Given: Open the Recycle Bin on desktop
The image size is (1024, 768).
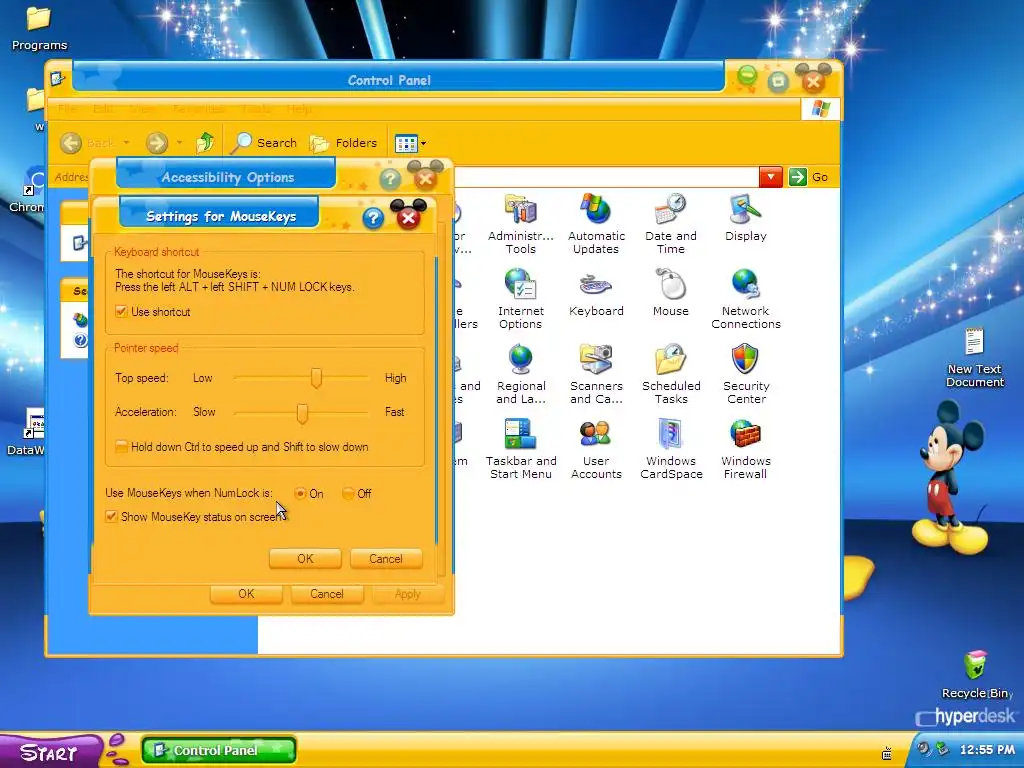Looking at the screenshot, I should coord(975,675).
